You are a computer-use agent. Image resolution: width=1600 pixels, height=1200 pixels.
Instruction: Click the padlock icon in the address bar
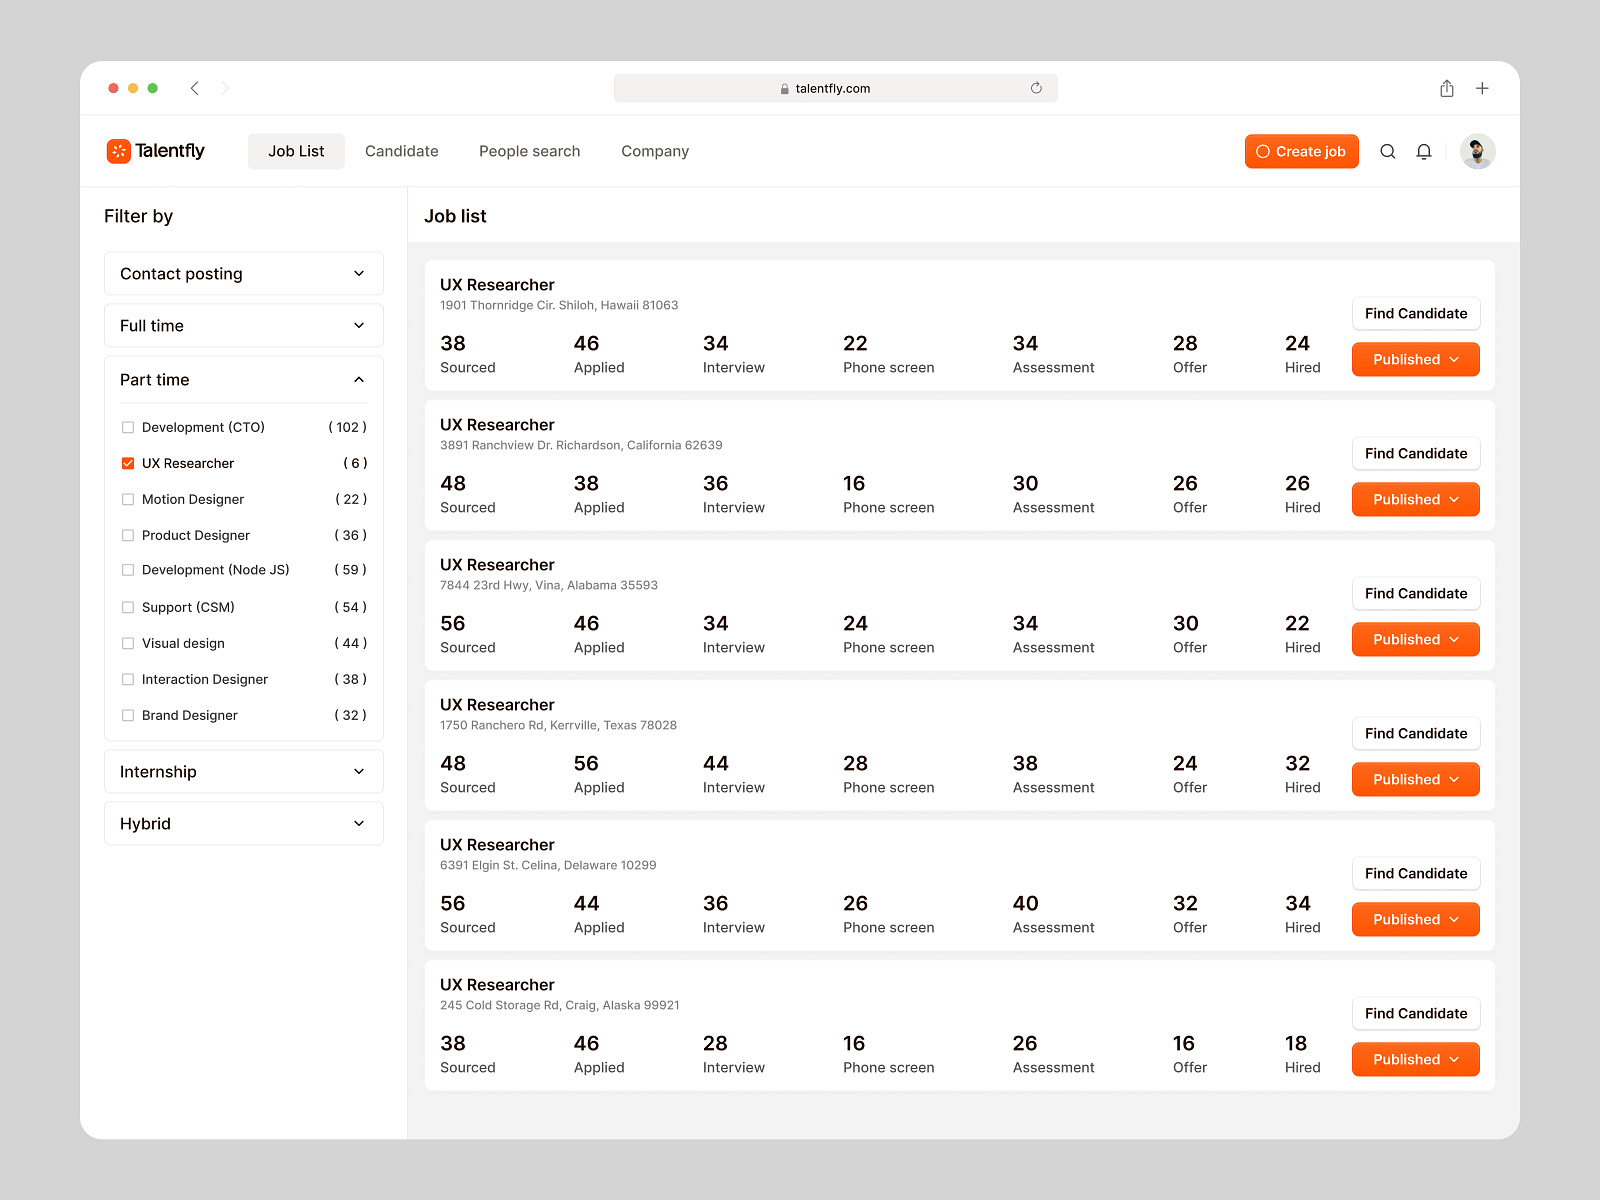785,88
